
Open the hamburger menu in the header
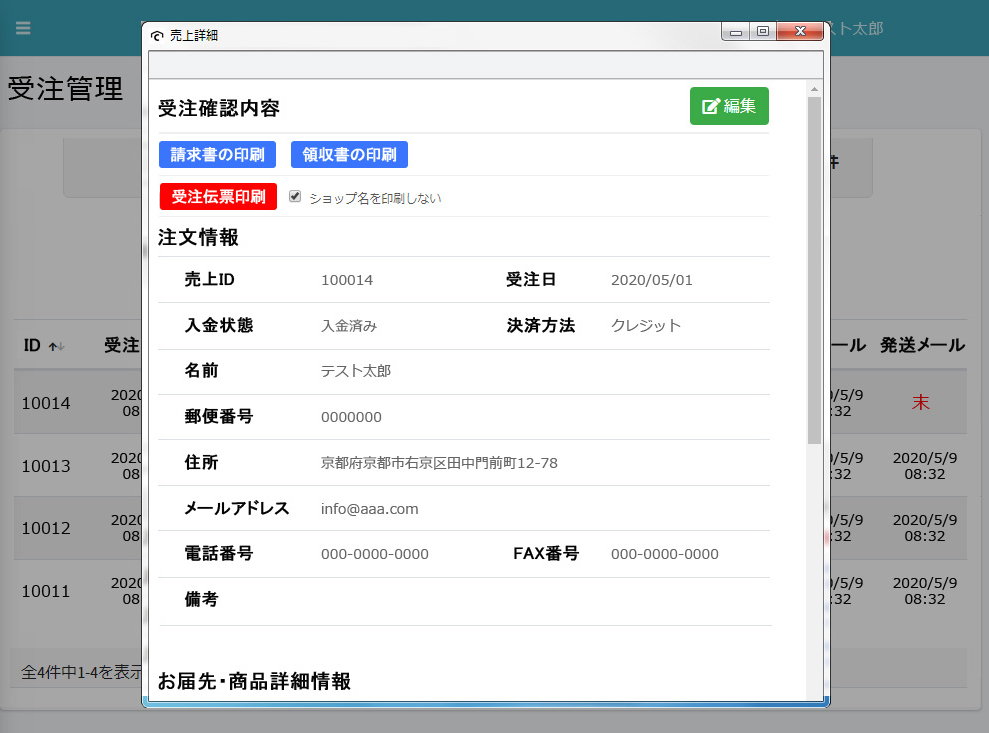pos(23,28)
